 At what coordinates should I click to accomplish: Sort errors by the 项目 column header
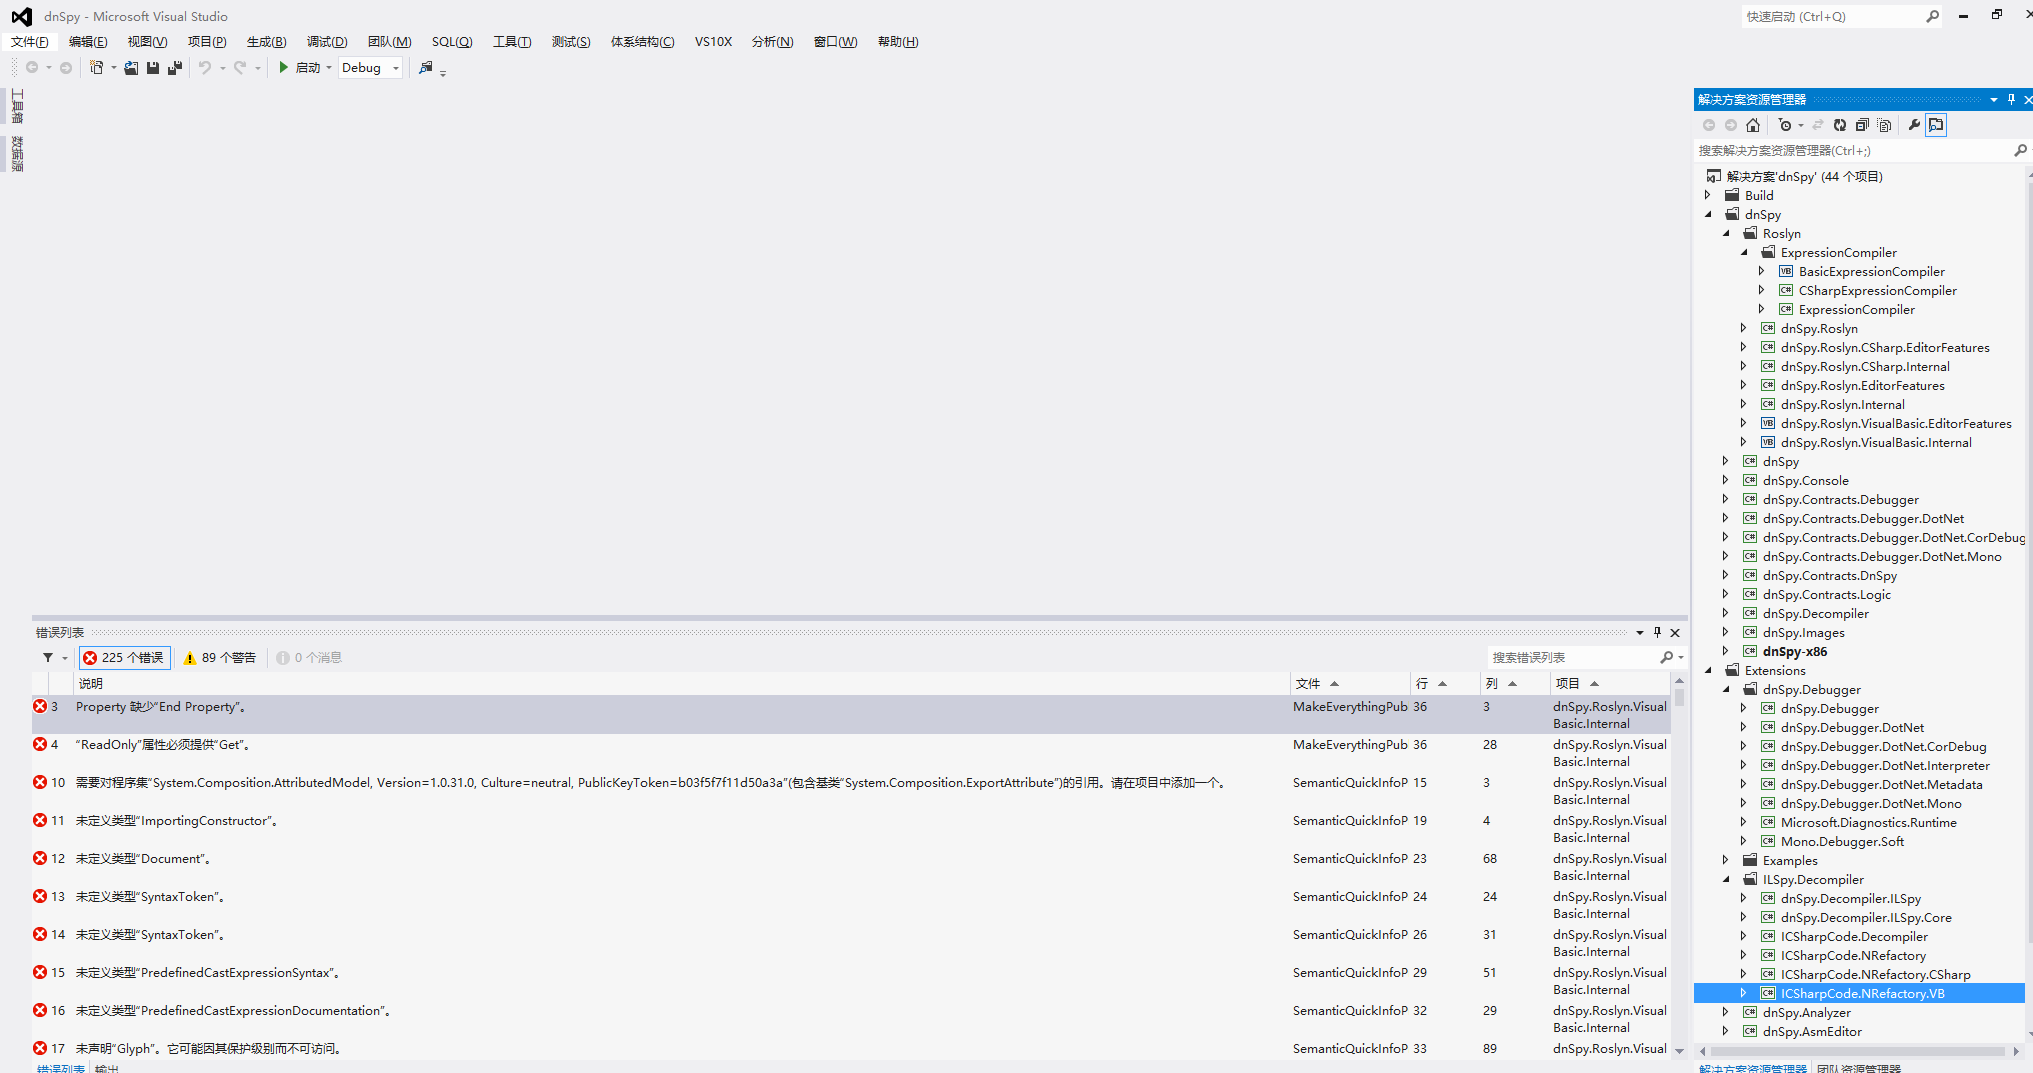(1609, 683)
